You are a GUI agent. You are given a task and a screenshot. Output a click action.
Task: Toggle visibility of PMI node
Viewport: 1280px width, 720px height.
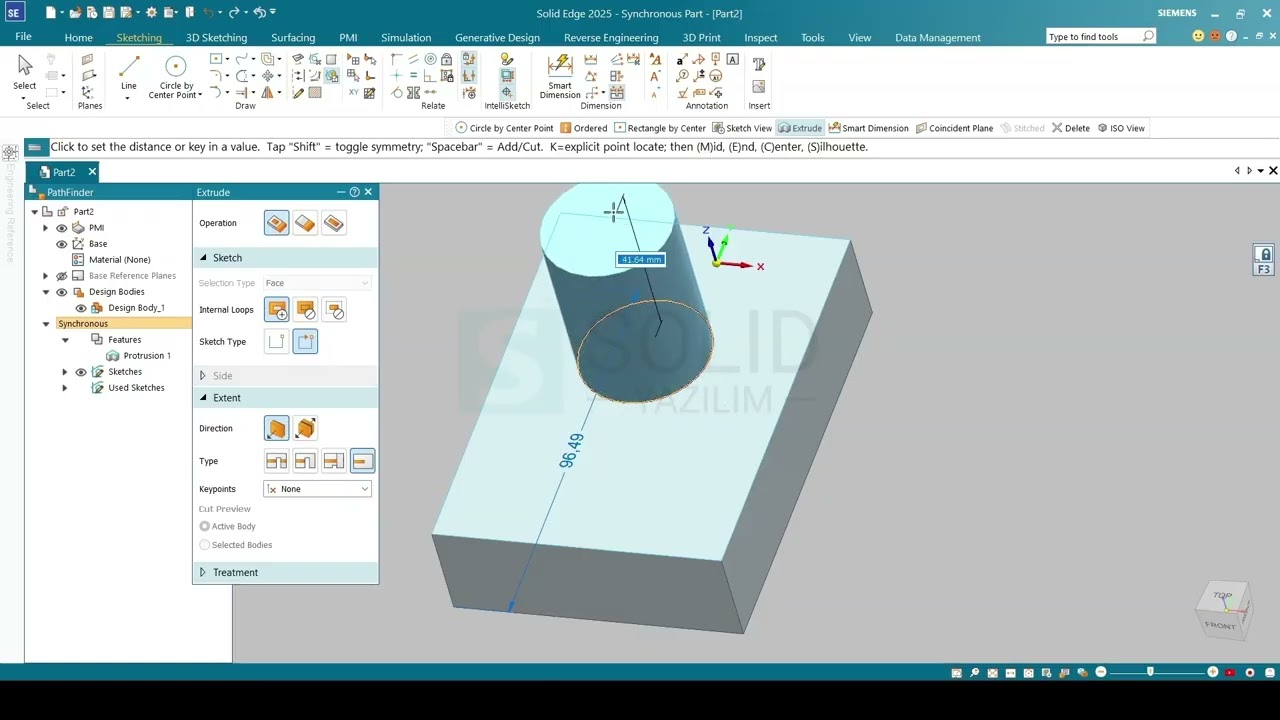(x=62, y=228)
